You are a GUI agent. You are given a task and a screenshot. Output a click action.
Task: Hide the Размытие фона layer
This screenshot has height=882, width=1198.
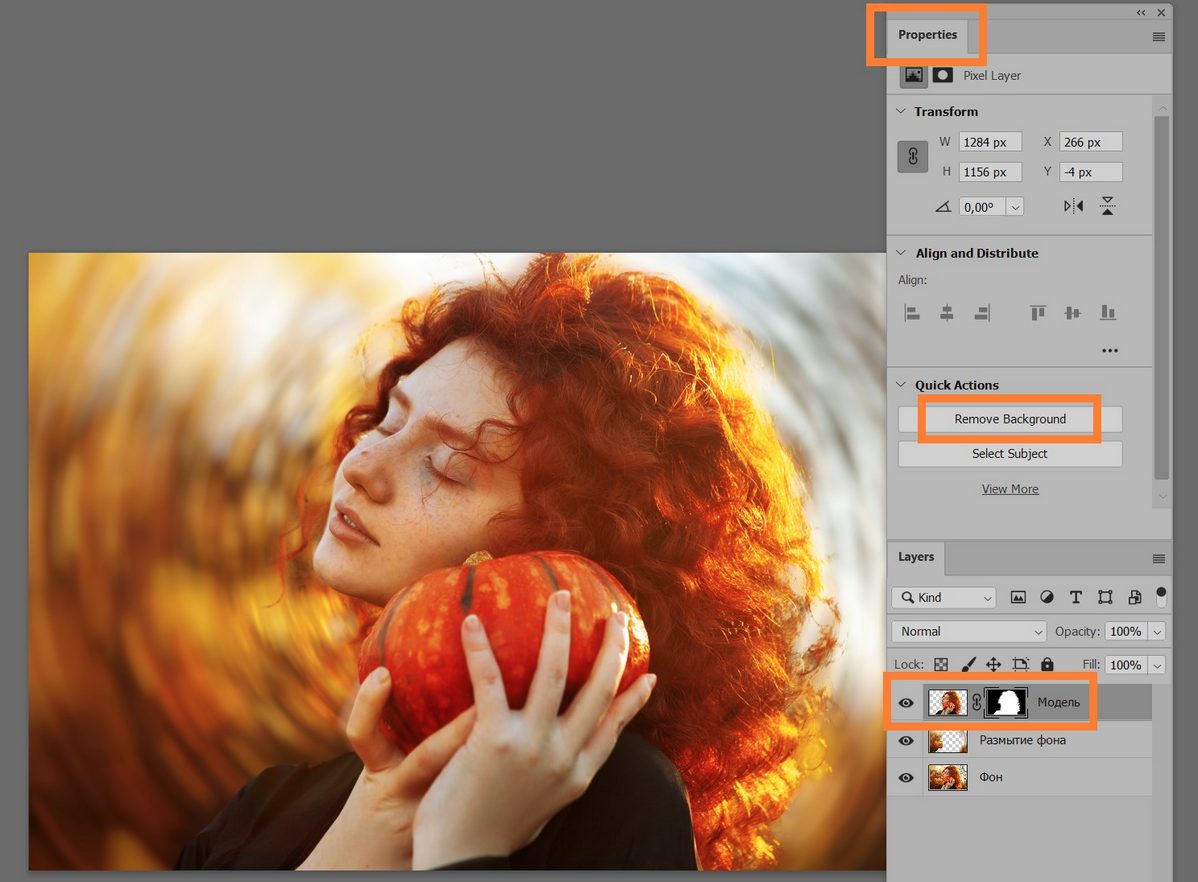(x=906, y=741)
